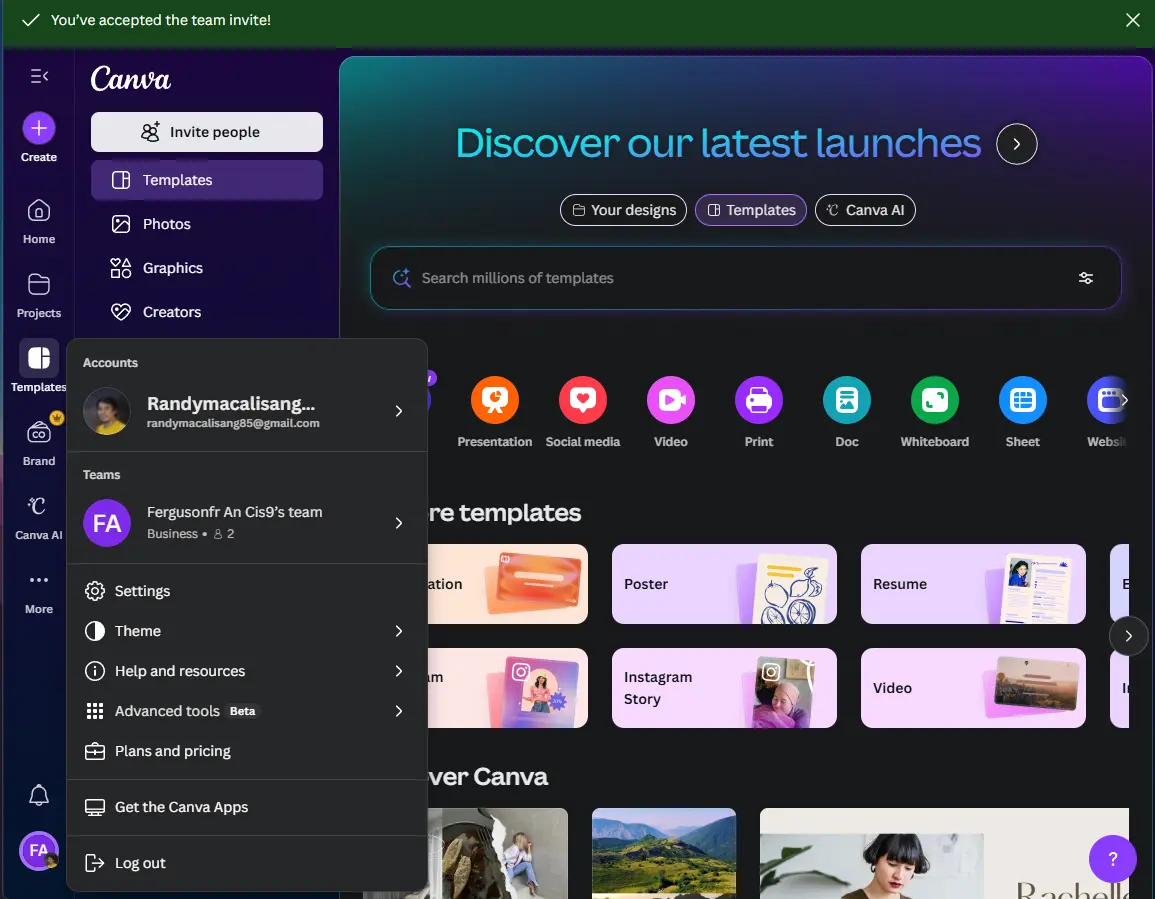
Task: Open Canva AI from the sidebar
Action: 38,517
